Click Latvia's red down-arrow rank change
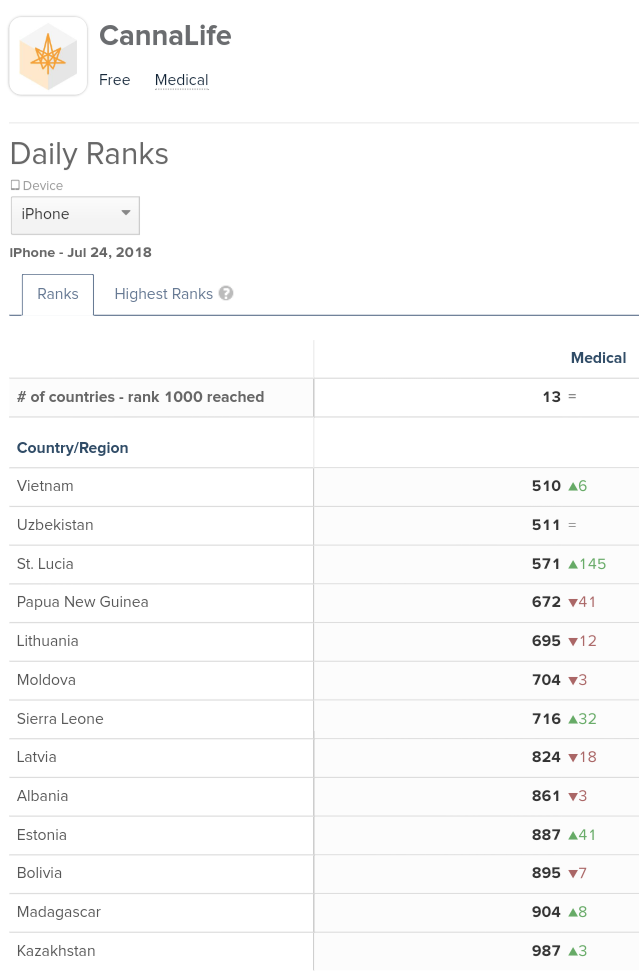The width and height of the screenshot is (639, 976). 573,758
